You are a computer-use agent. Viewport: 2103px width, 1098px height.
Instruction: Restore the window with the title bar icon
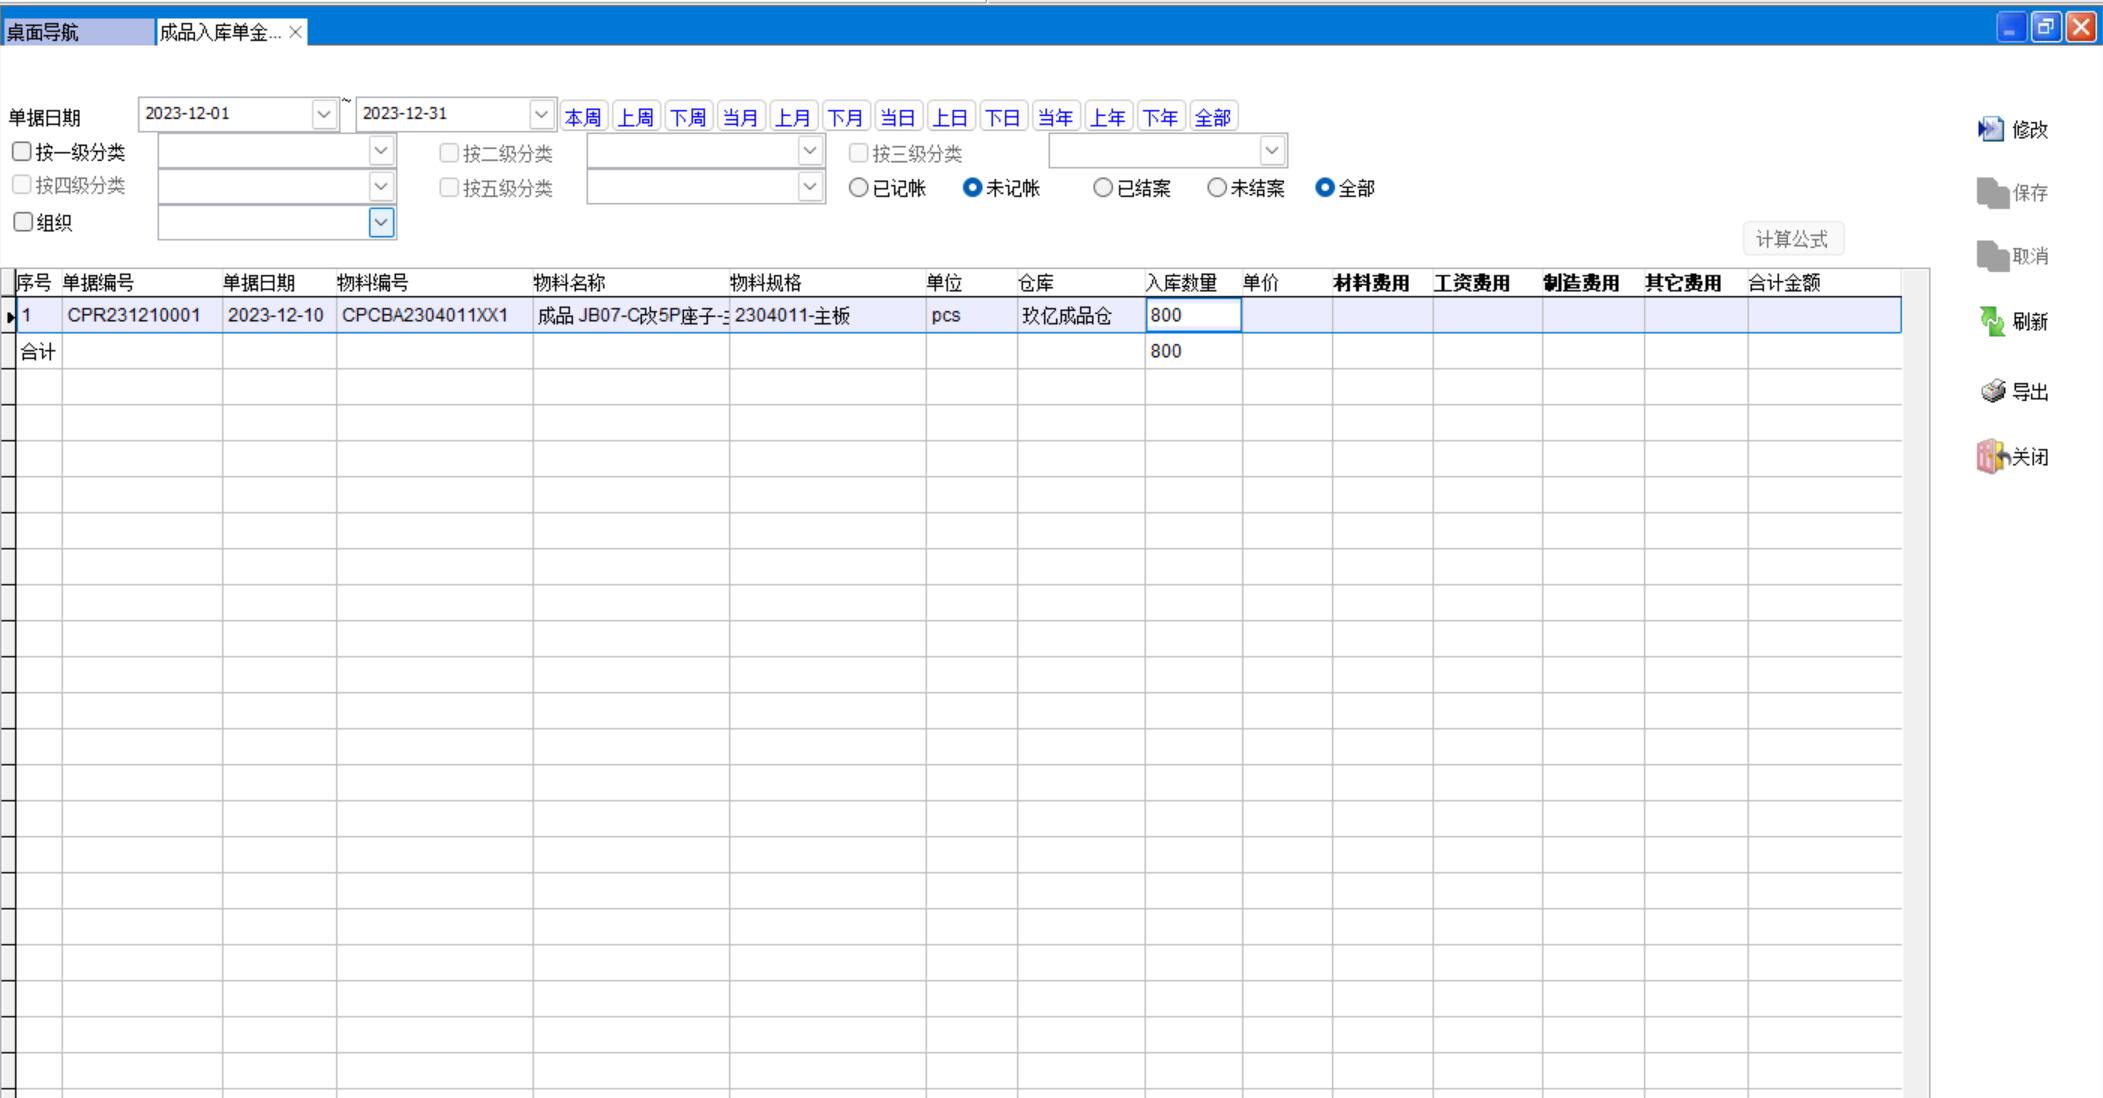point(2046,27)
